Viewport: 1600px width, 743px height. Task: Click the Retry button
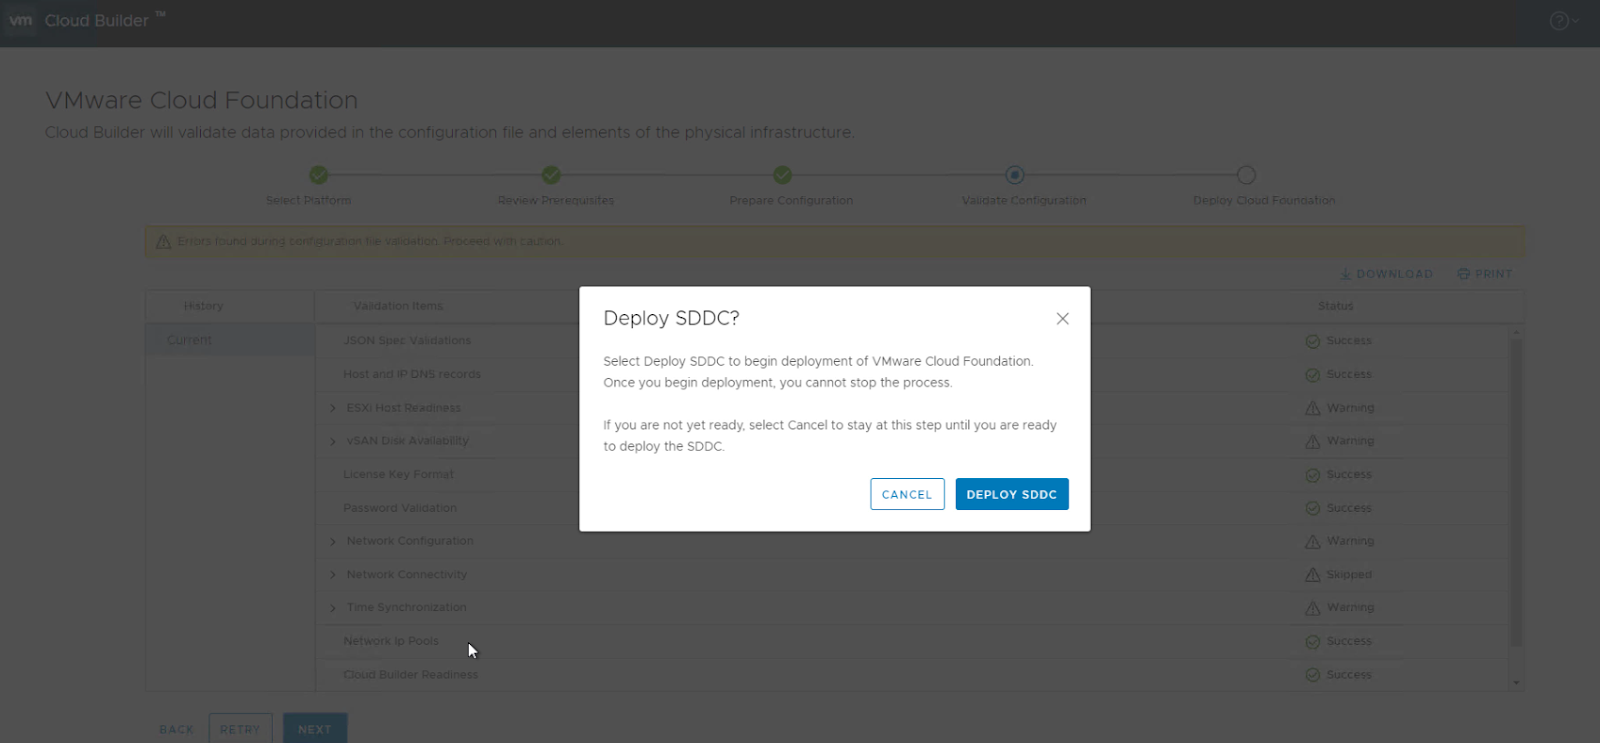click(240, 729)
